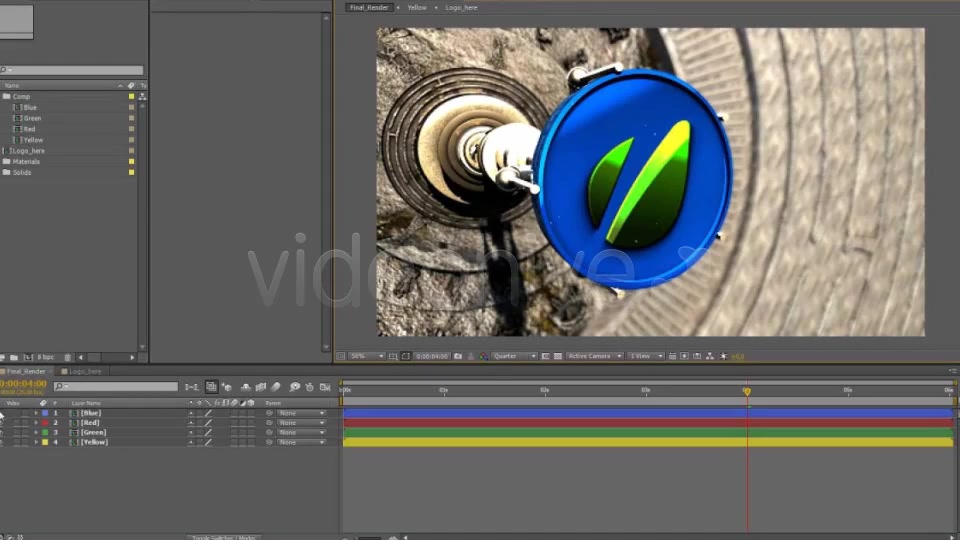Click the current time indicator on the timeline

pos(747,391)
